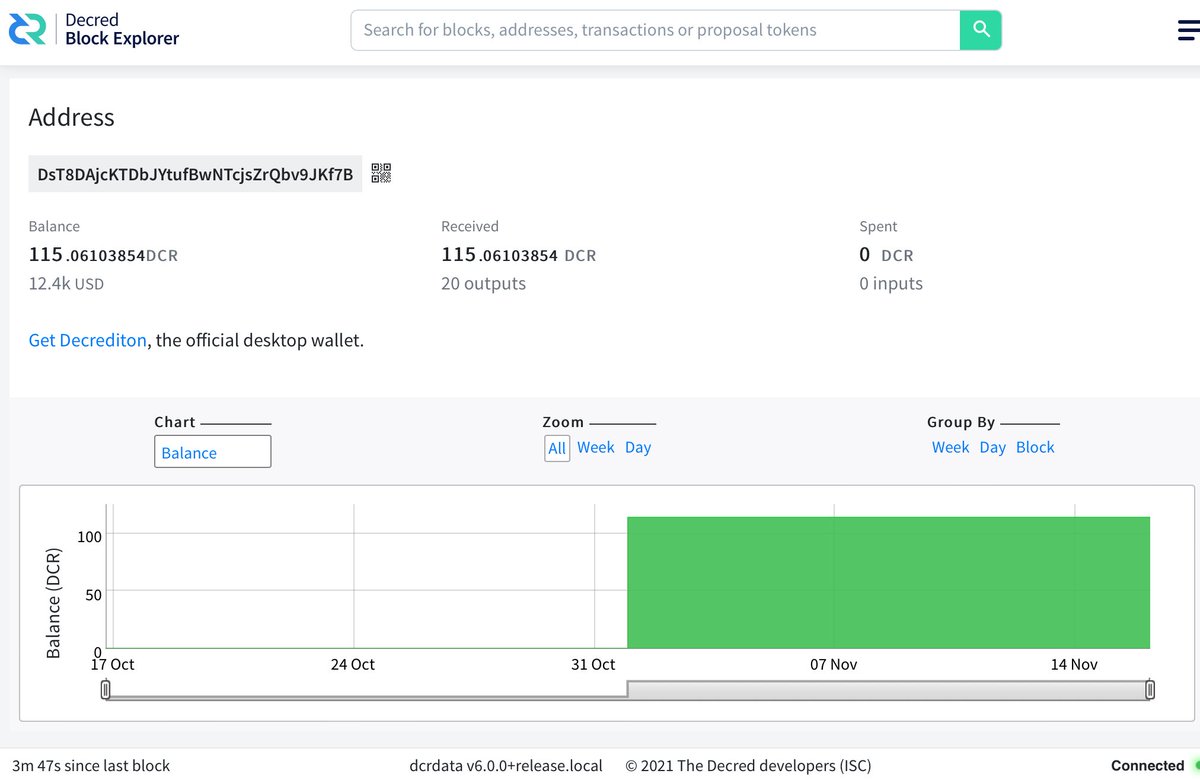The image size is (1200, 780).
Task: Click the Address page heading
Action: coord(71,117)
